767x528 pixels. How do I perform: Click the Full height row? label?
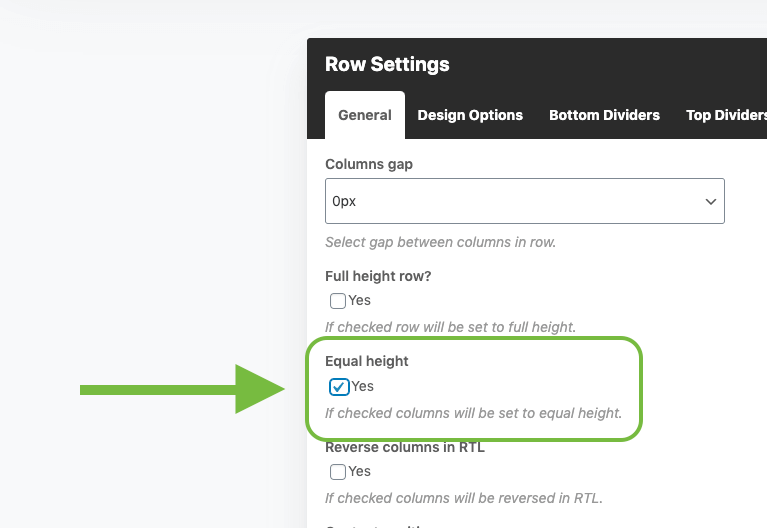tap(378, 276)
